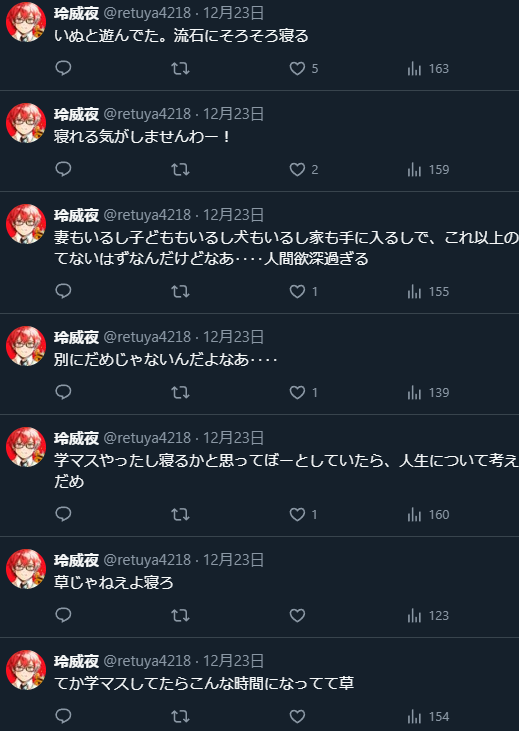Viewport: 519px width, 731px height.
Task: Retweet the 草じゃねえよ寝ろ tweet
Action: 180,615
